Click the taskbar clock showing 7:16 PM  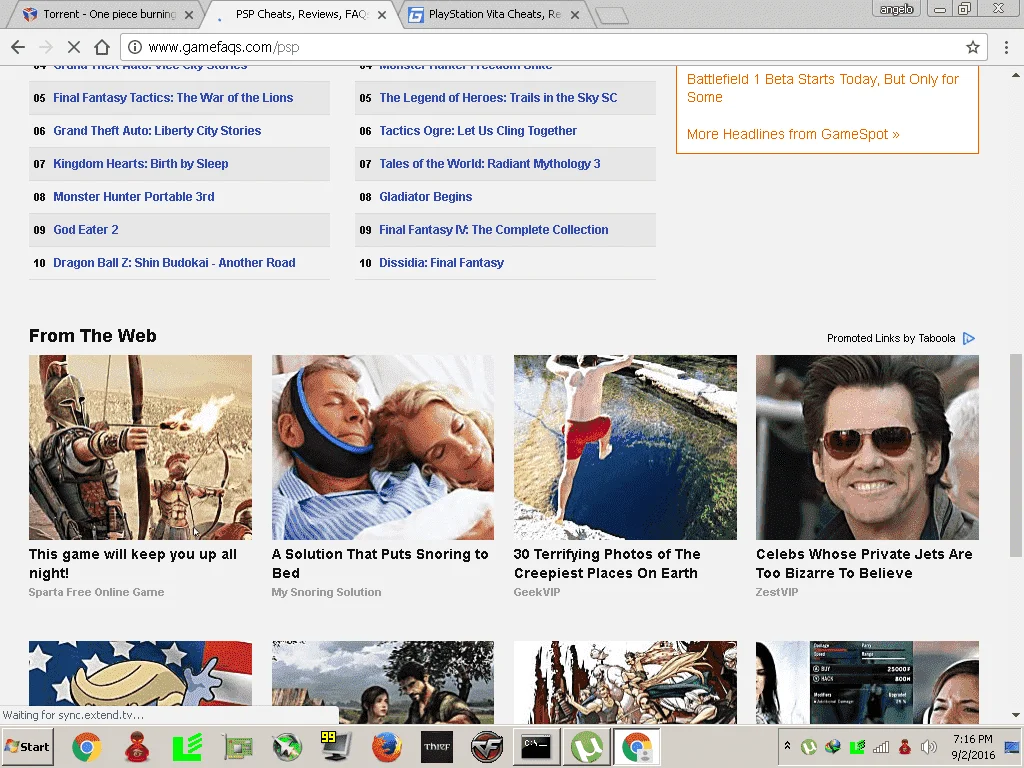[x=972, y=746]
